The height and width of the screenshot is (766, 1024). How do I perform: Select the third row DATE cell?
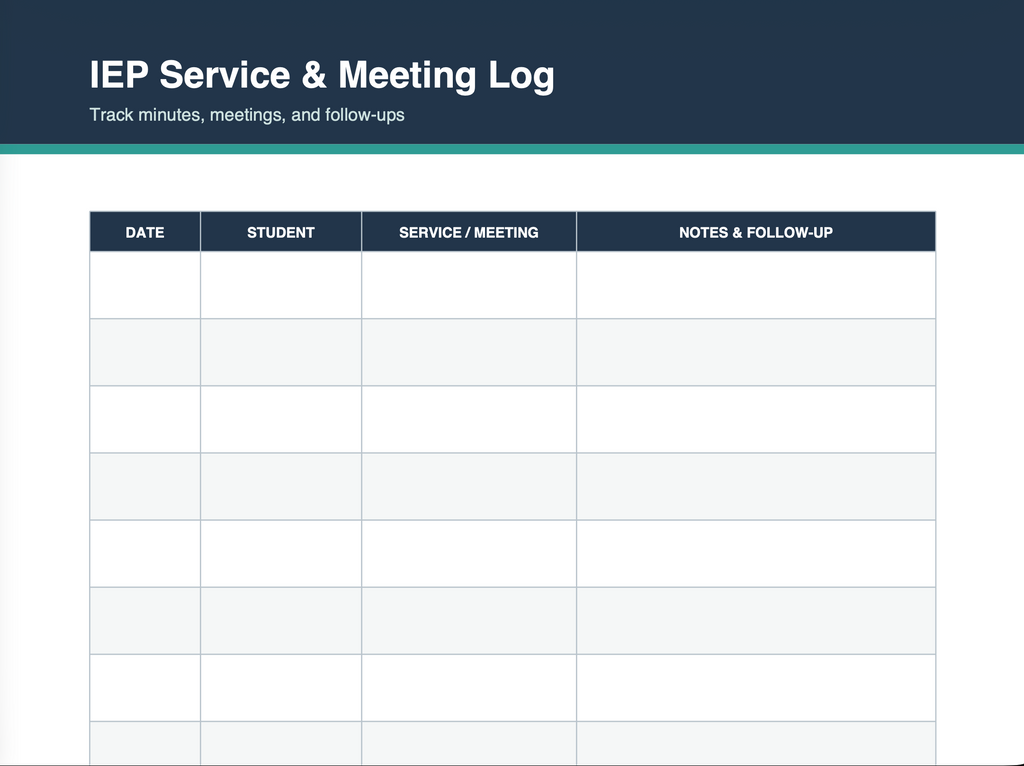coord(145,419)
